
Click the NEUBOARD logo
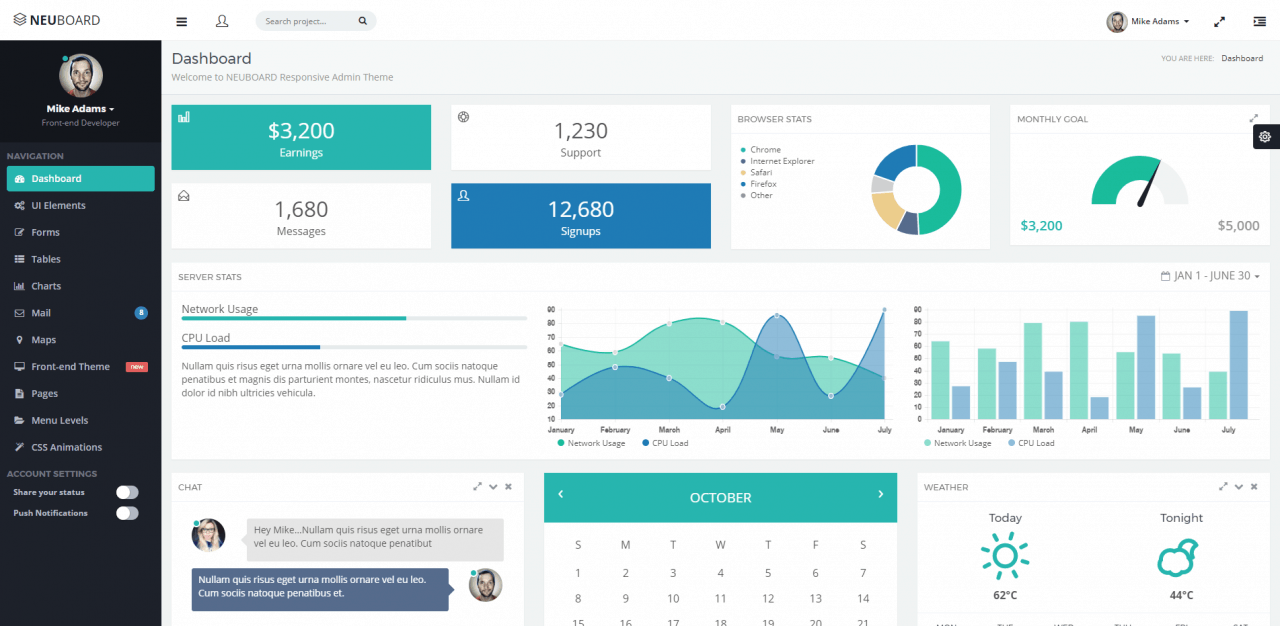57,20
